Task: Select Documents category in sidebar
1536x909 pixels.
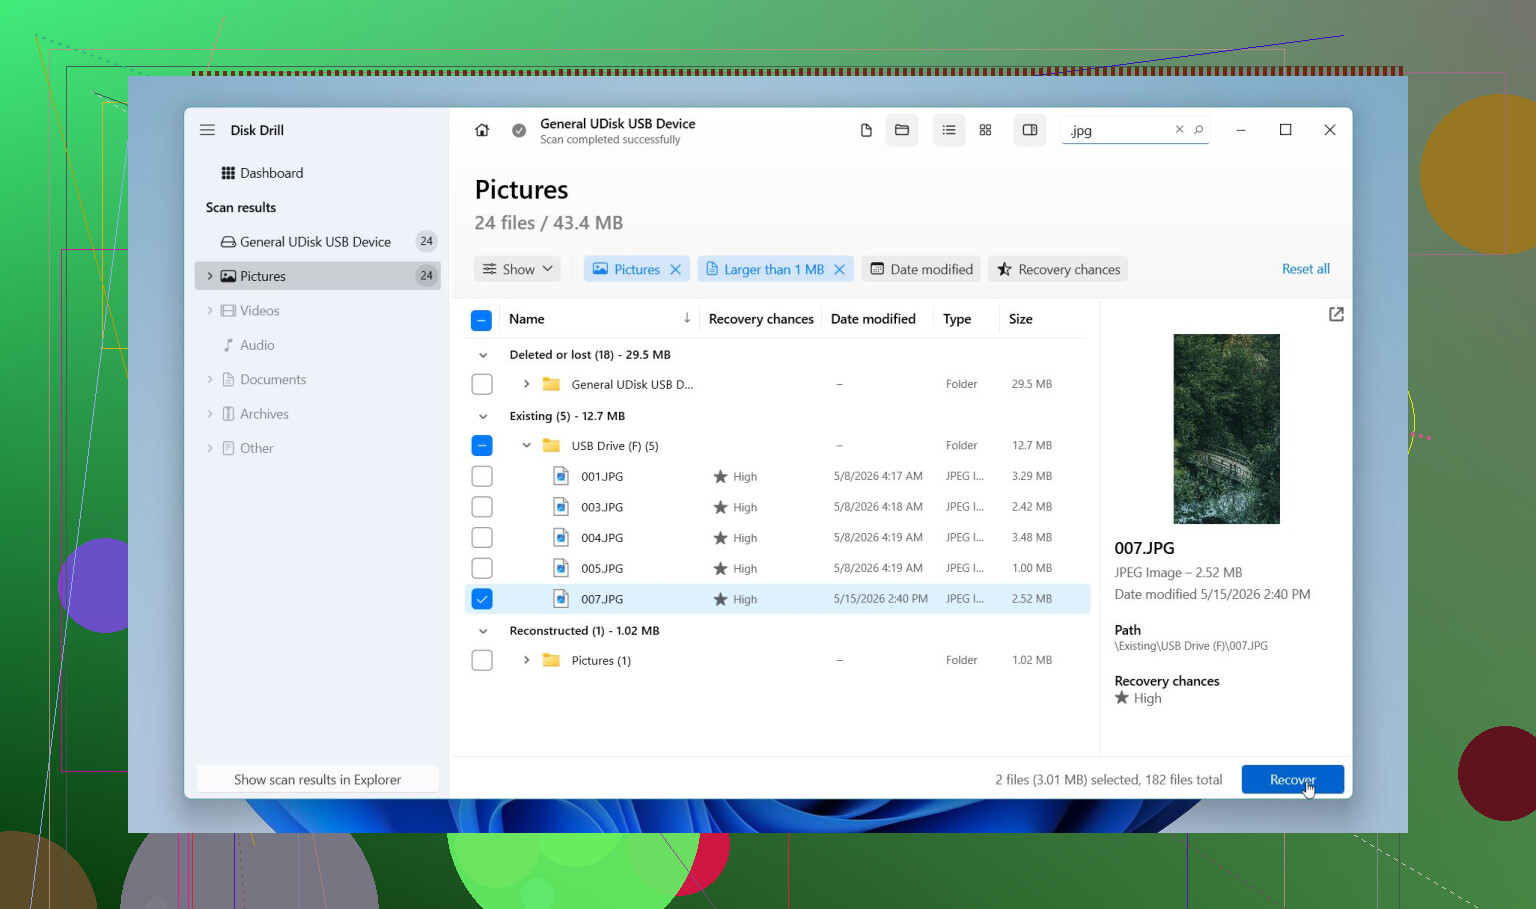Action: (318, 380)
